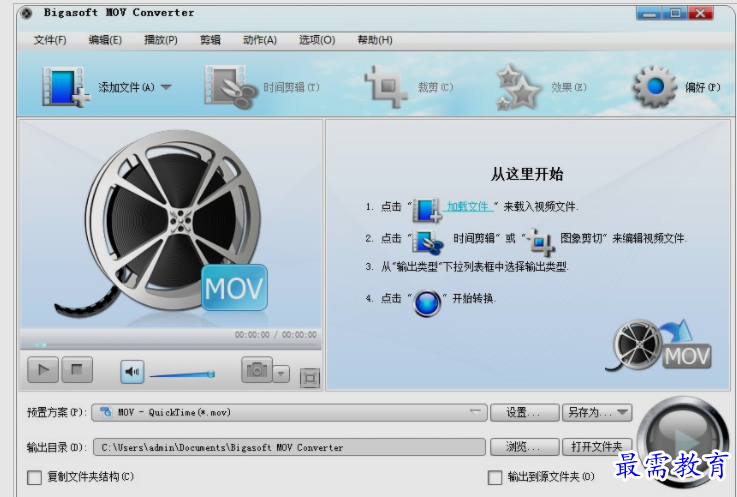The height and width of the screenshot is (497, 737).
Task: Mute audio with the speaker icon
Action: pos(132,372)
